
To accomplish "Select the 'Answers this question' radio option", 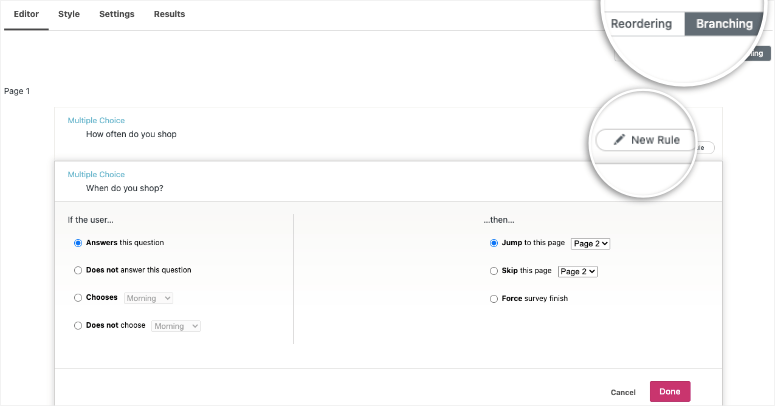I will click(x=78, y=243).
